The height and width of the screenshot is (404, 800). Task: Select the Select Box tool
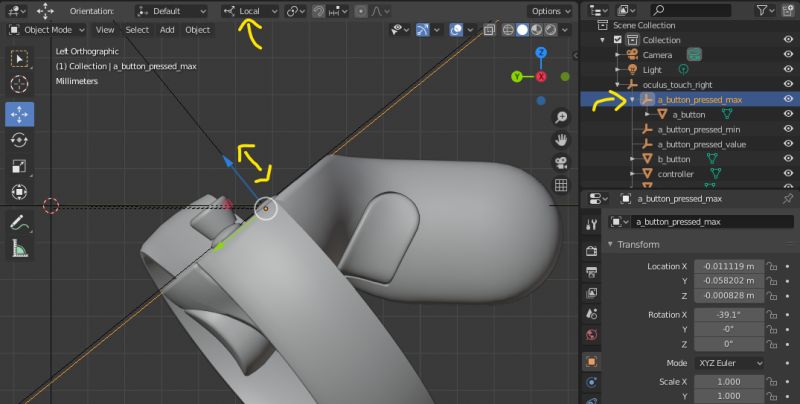[x=19, y=59]
